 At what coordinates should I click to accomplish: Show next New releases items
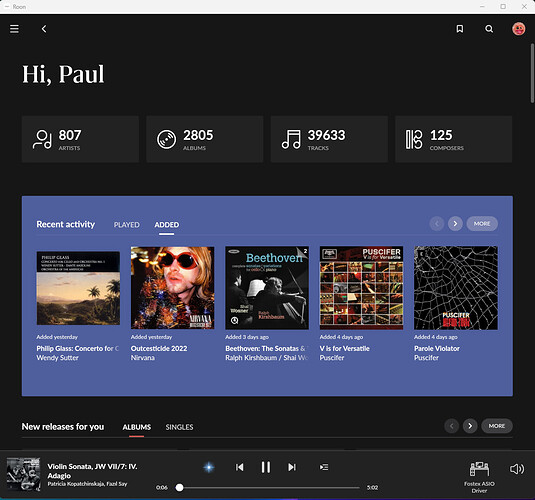470,426
